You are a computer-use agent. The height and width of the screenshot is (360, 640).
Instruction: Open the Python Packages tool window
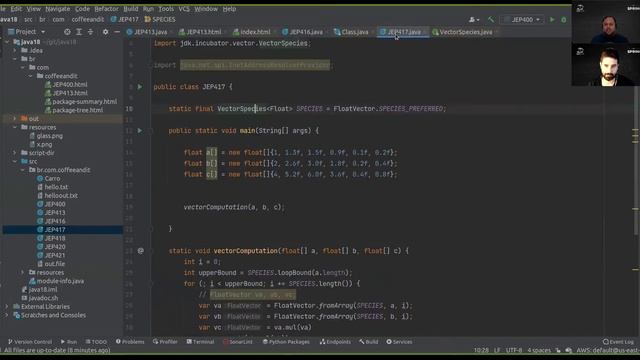coord(286,342)
